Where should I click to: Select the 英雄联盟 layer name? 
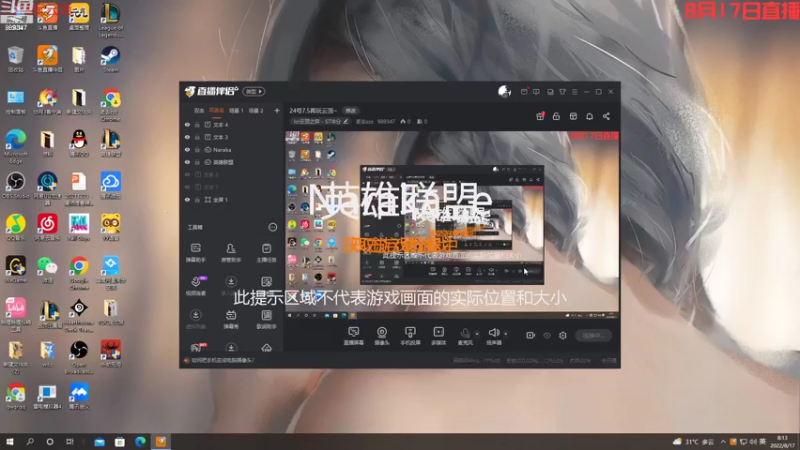click(223, 162)
